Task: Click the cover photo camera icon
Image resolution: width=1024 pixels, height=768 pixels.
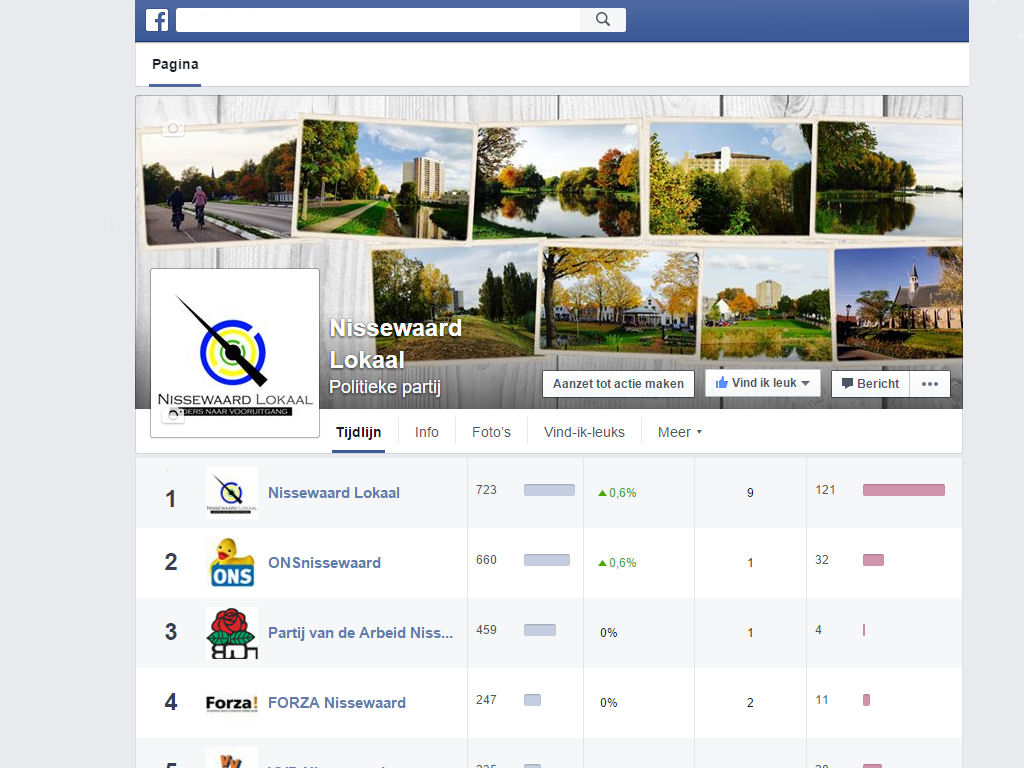Action: pos(173,128)
